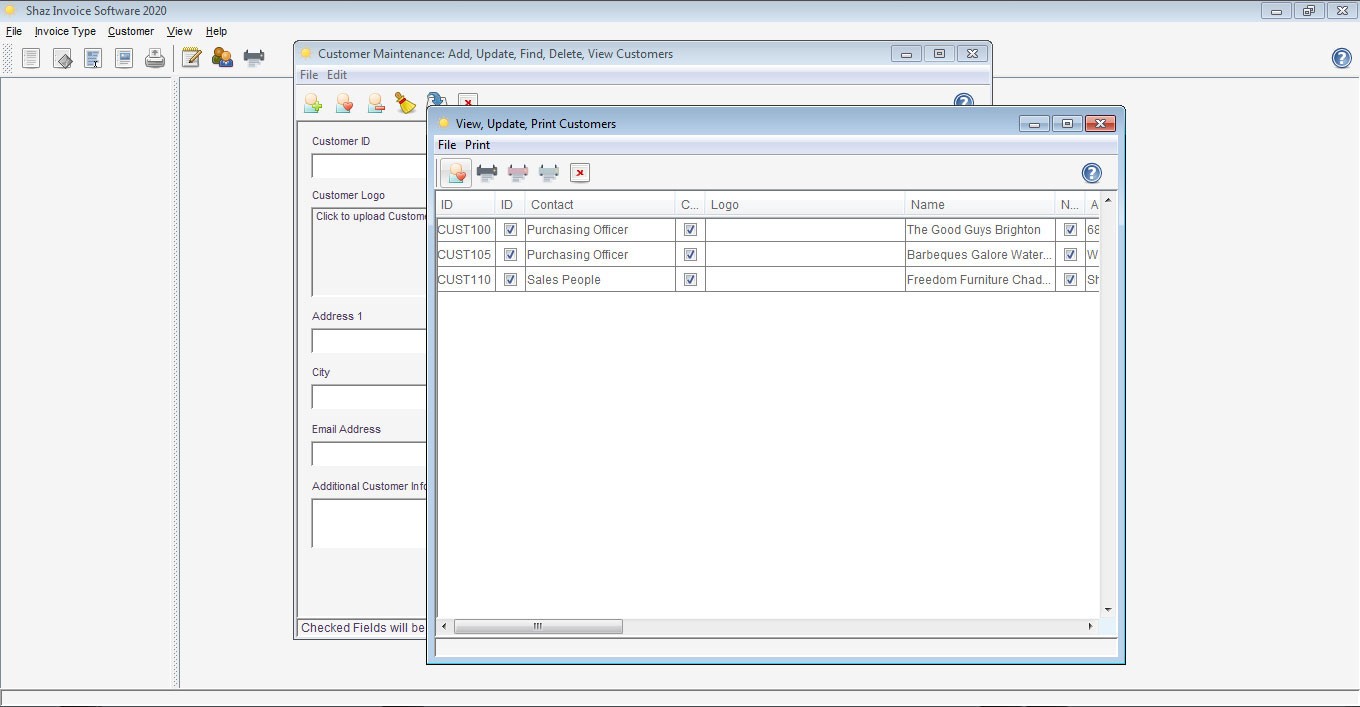This screenshot has height=707, width=1360.
Task: Click up arrow of vertical table scrollbar
Action: coord(1108,201)
